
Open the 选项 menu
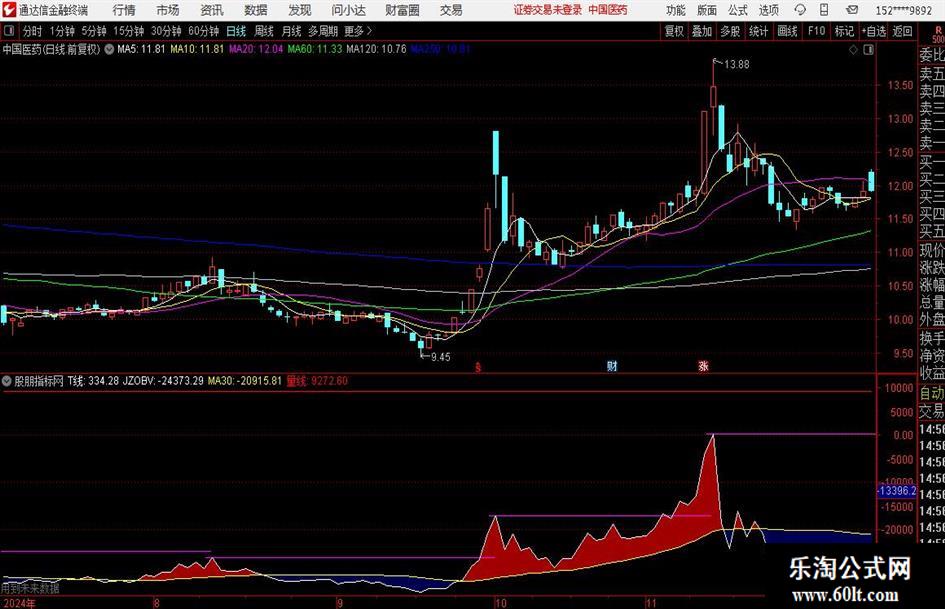(769, 10)
